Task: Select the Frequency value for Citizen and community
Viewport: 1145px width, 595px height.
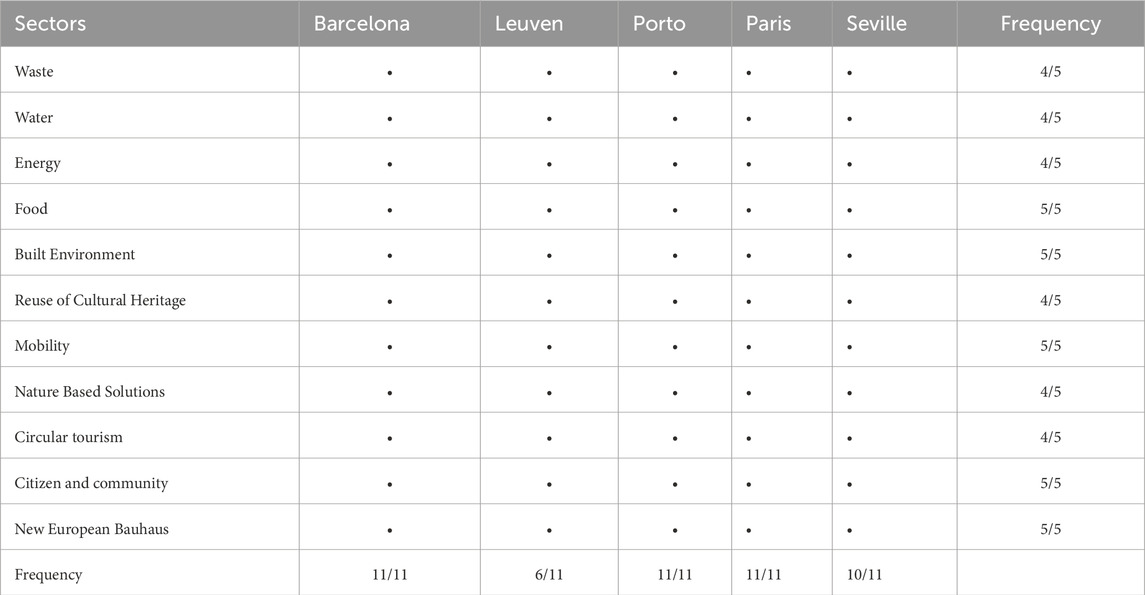Action: click(x=1050, y=484)
